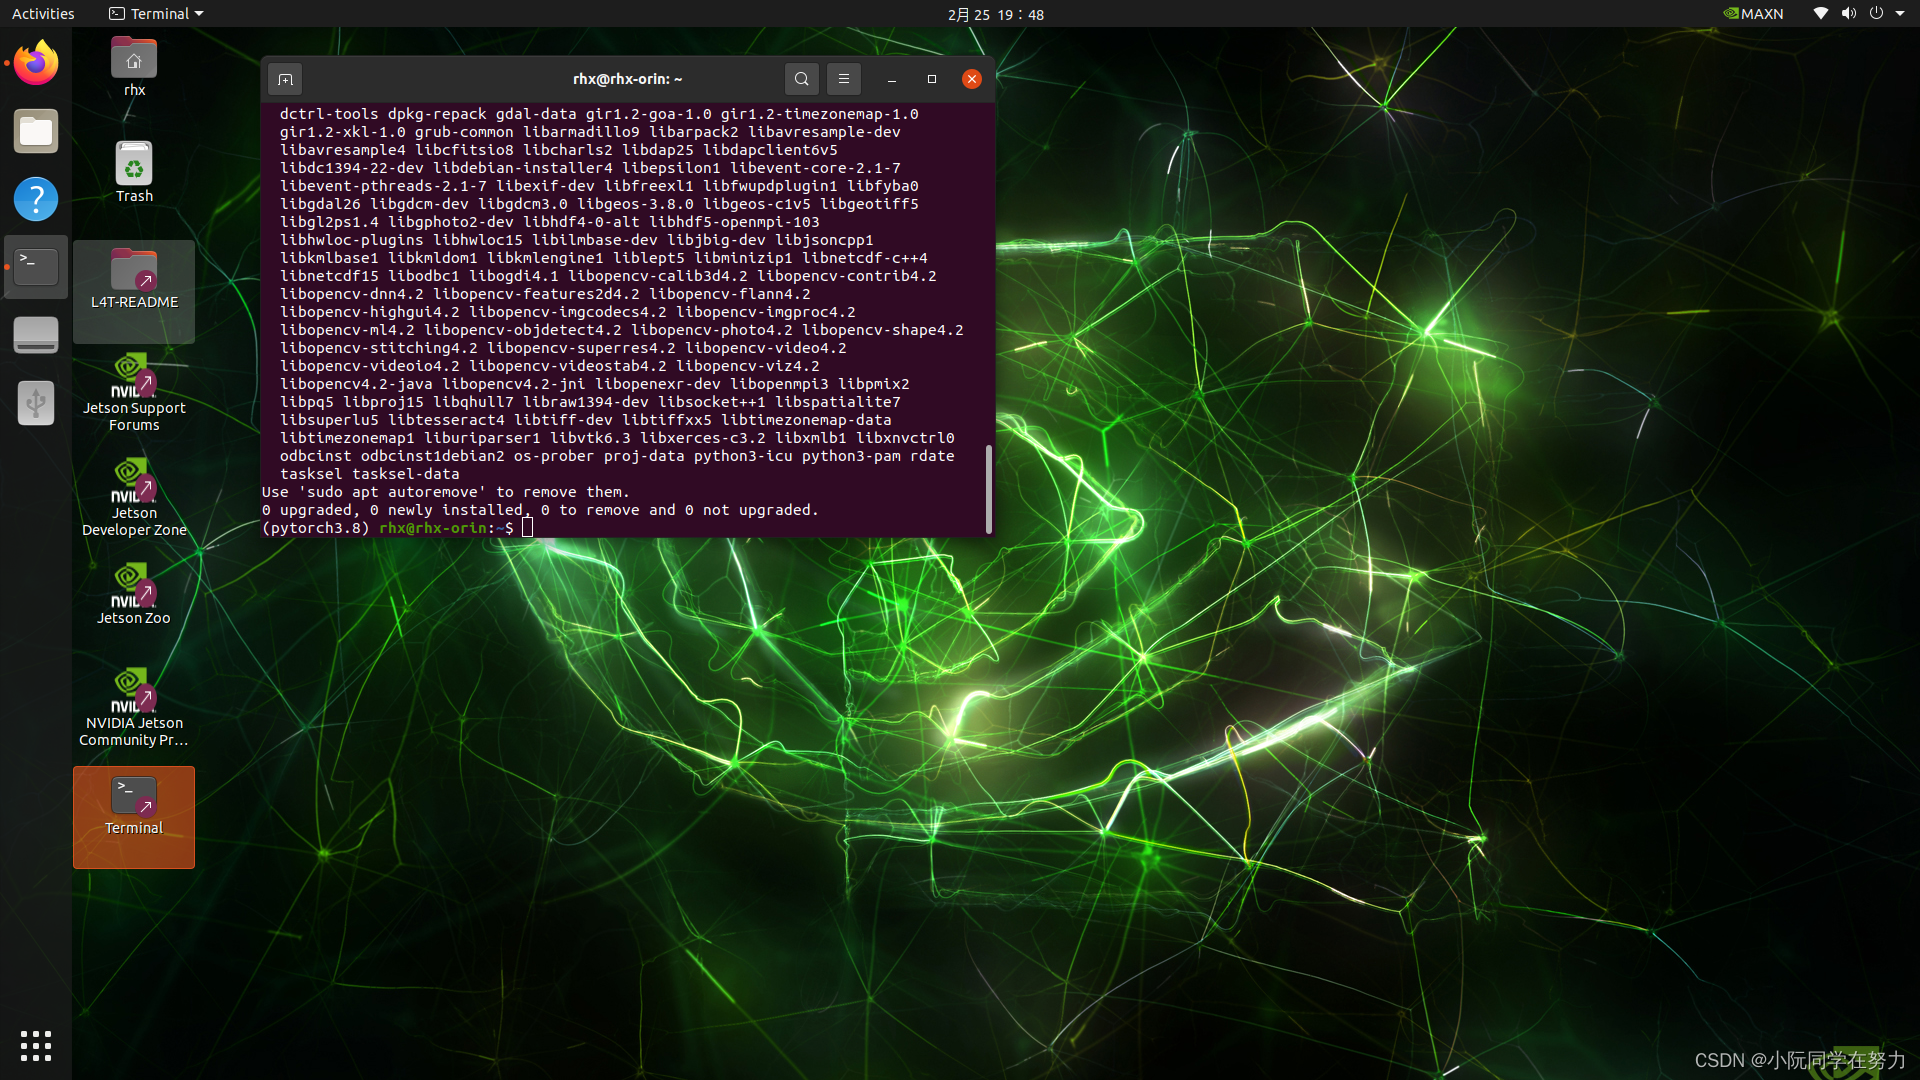1920x1080 pixels.
Task: Select the Terminal icon in dock
Action: click(x=36, y=267)
